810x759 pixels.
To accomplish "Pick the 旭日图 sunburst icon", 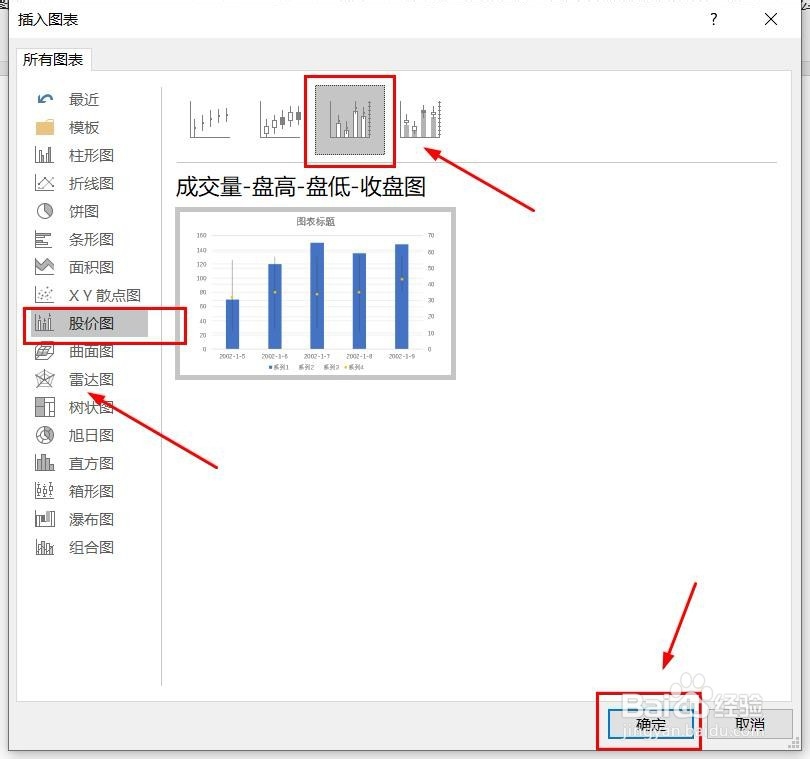I will 45,435.
